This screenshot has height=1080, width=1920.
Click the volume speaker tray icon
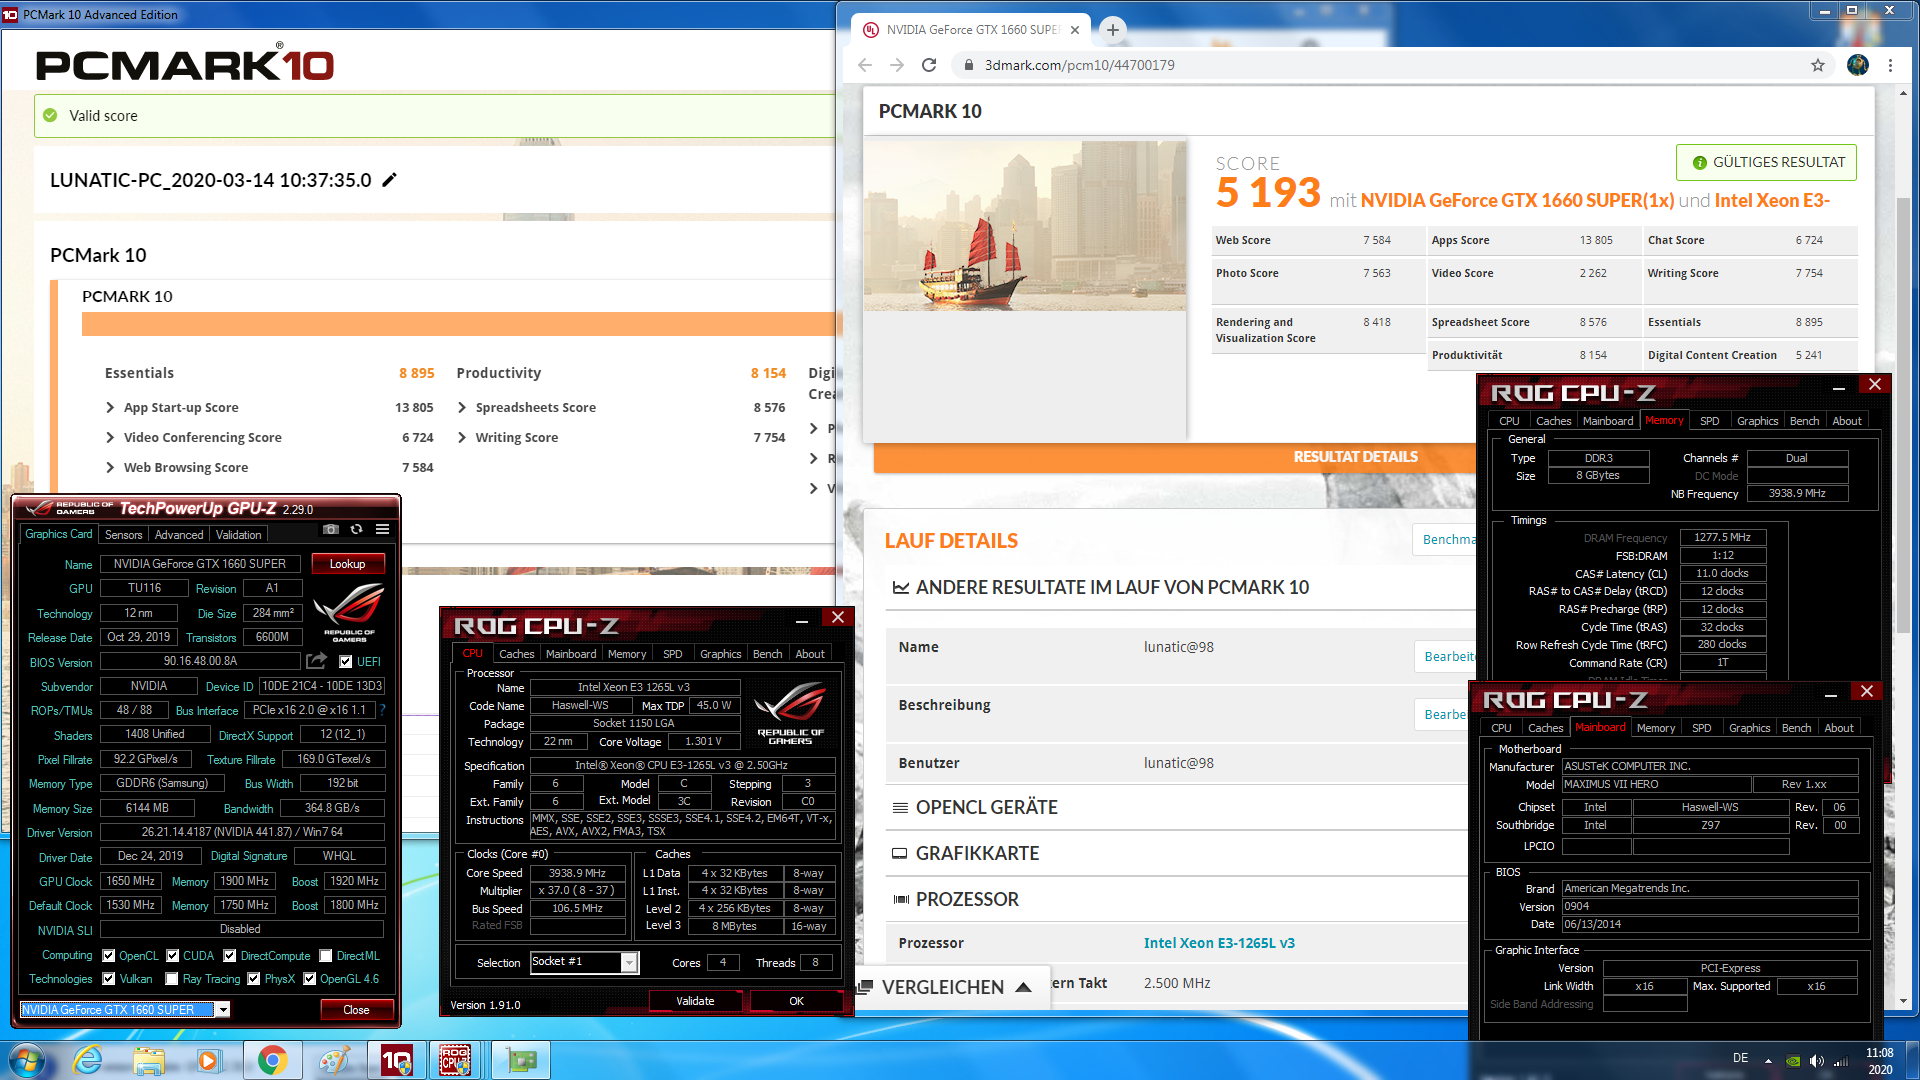[x=1816, y=1061]
